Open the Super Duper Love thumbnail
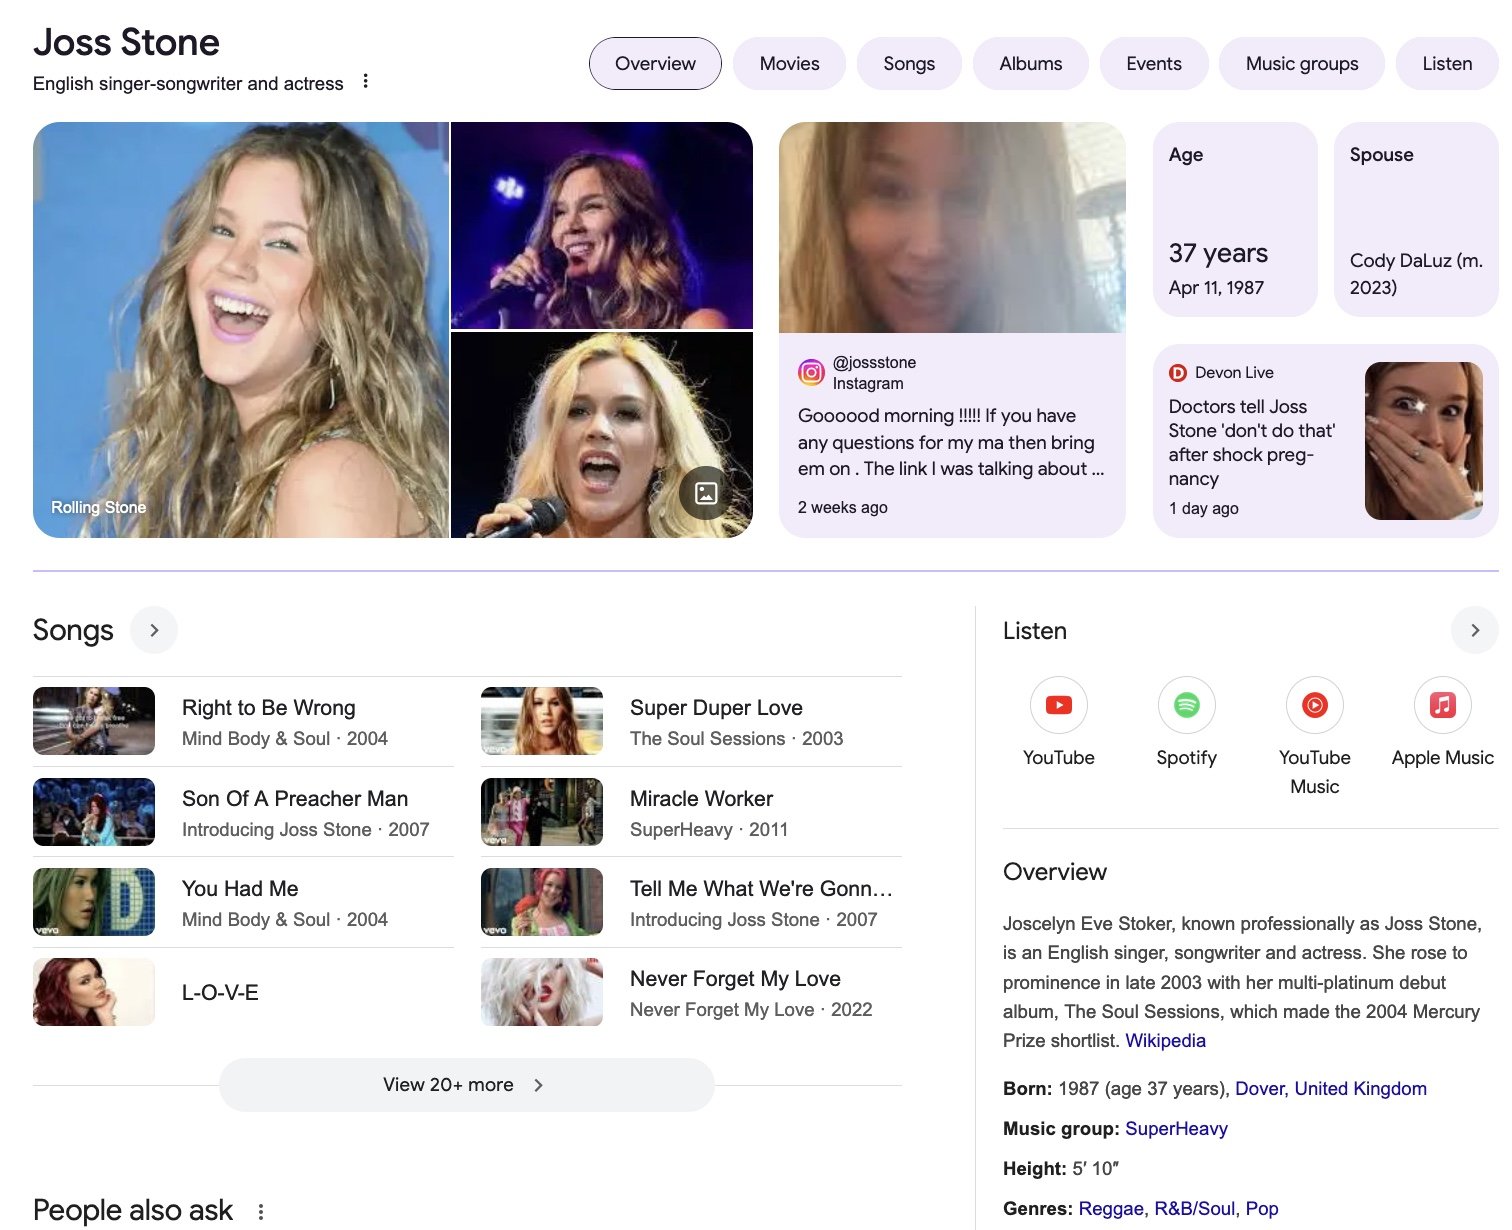 (x=542, y=721)
